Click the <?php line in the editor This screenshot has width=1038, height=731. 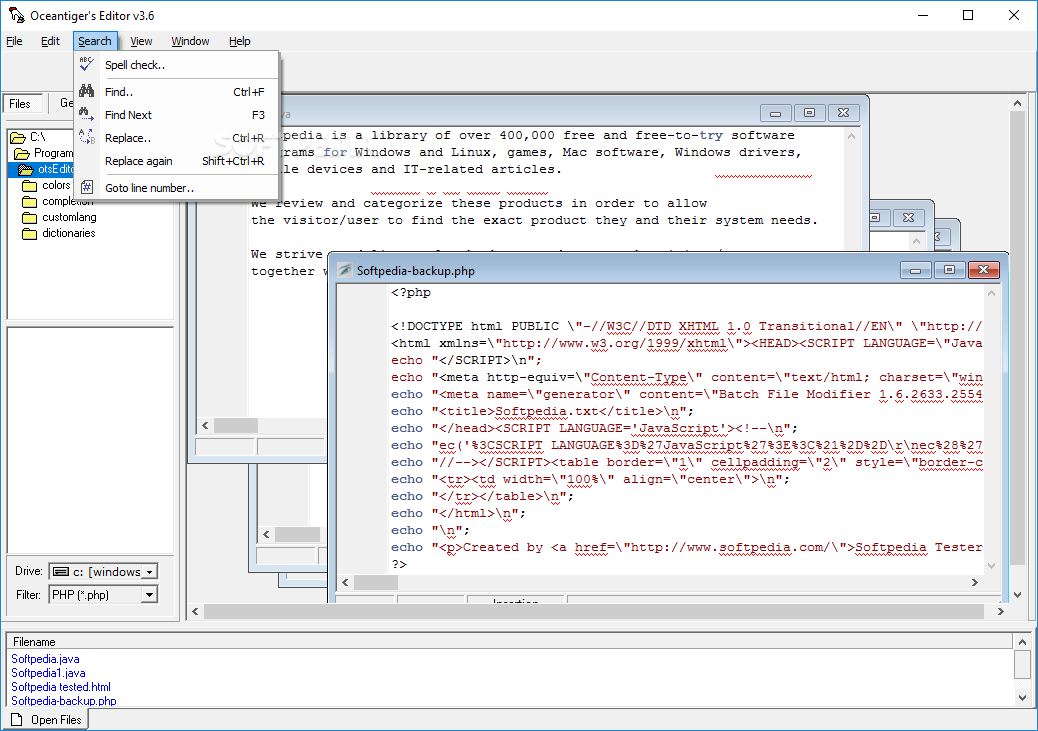[x=411, y=292]
